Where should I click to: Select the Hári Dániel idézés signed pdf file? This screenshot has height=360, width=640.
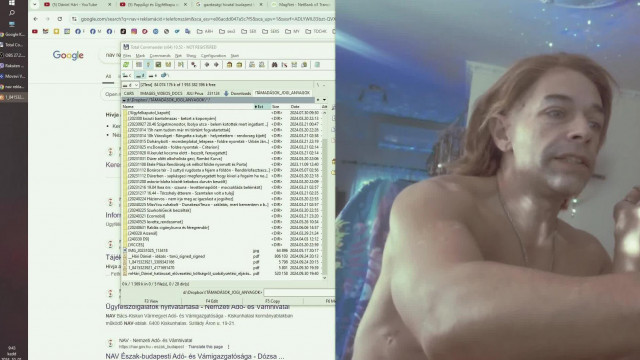pyautogui.click(x=222, y=256)
